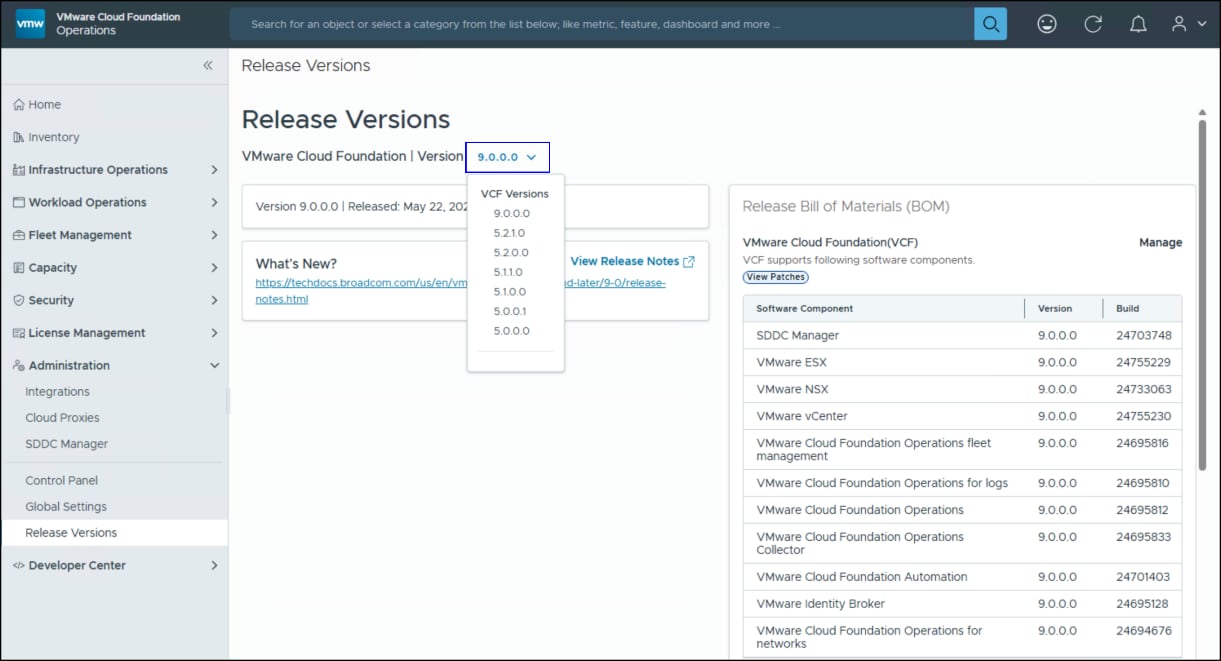
Task: Expand License Management chevron
Action: (x=214, y=333)
